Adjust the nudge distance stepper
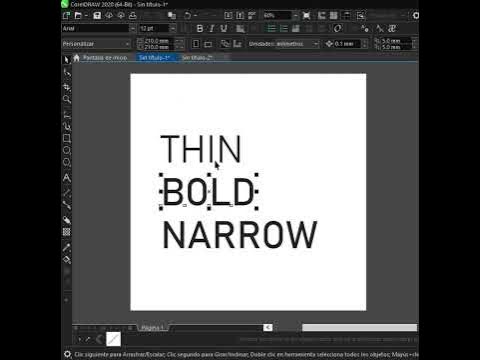 point(365,44)
